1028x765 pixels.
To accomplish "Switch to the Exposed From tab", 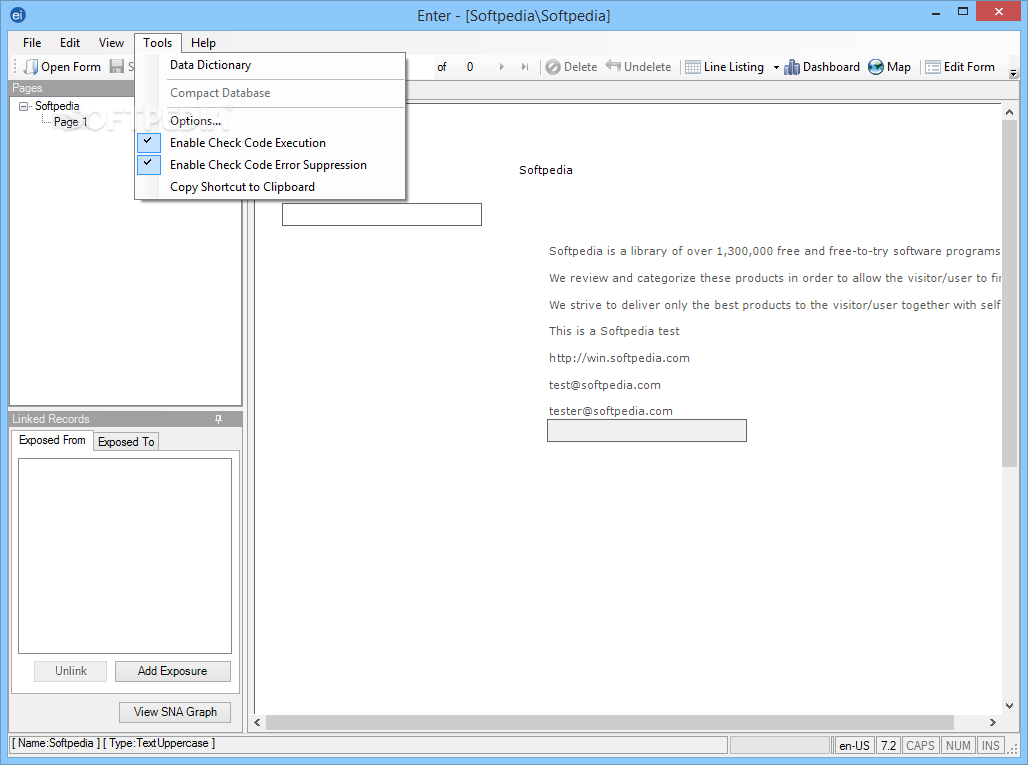I will click(52, 440).
